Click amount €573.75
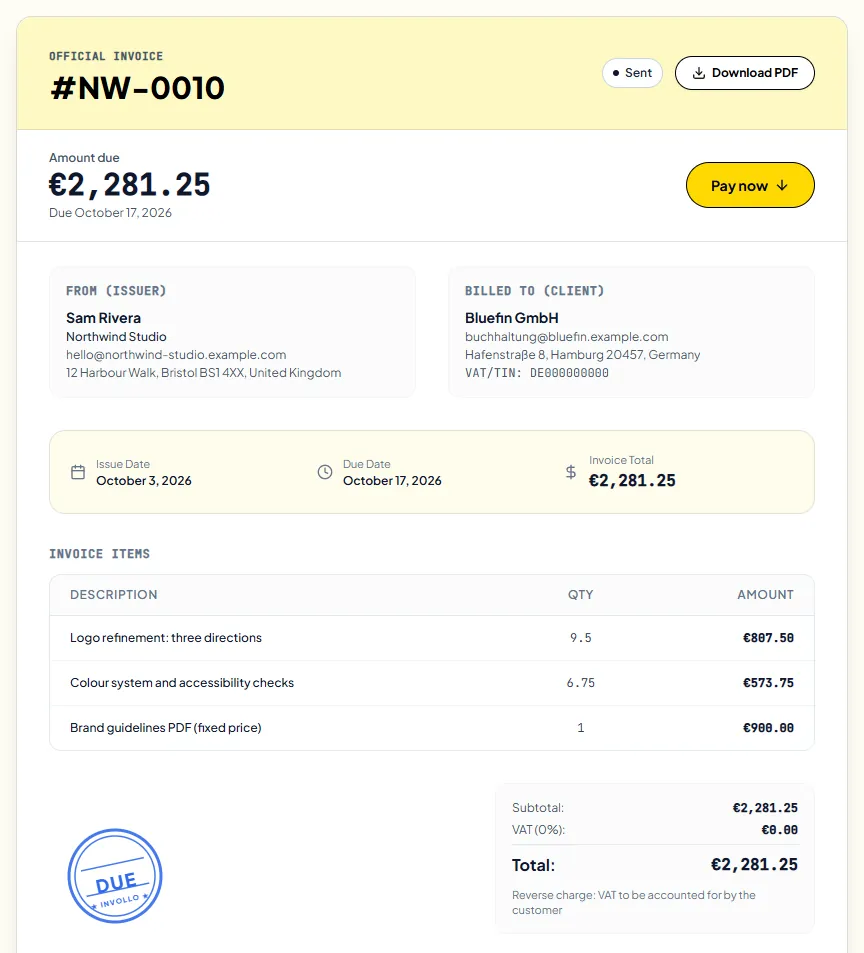This screenshot has width=864, height=953. 768,683
